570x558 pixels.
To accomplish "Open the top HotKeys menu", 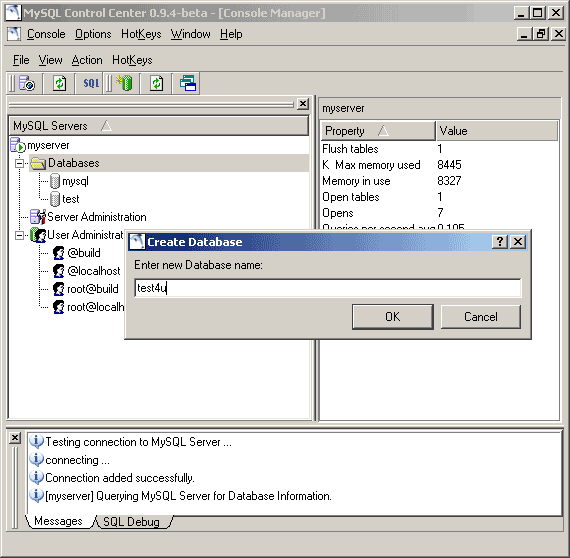I will pos(141,34).
